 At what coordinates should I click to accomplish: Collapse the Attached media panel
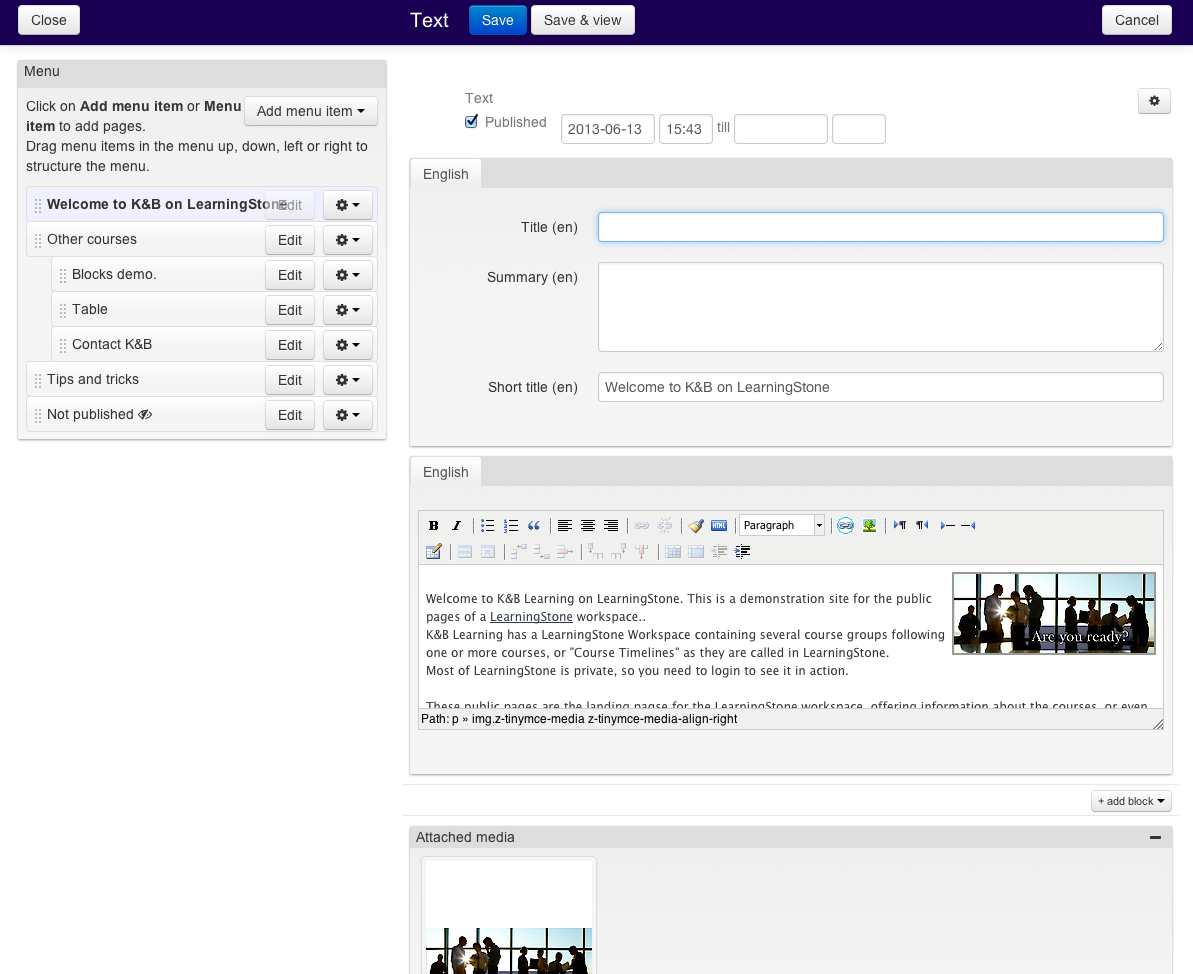[x=1155, y=837]
